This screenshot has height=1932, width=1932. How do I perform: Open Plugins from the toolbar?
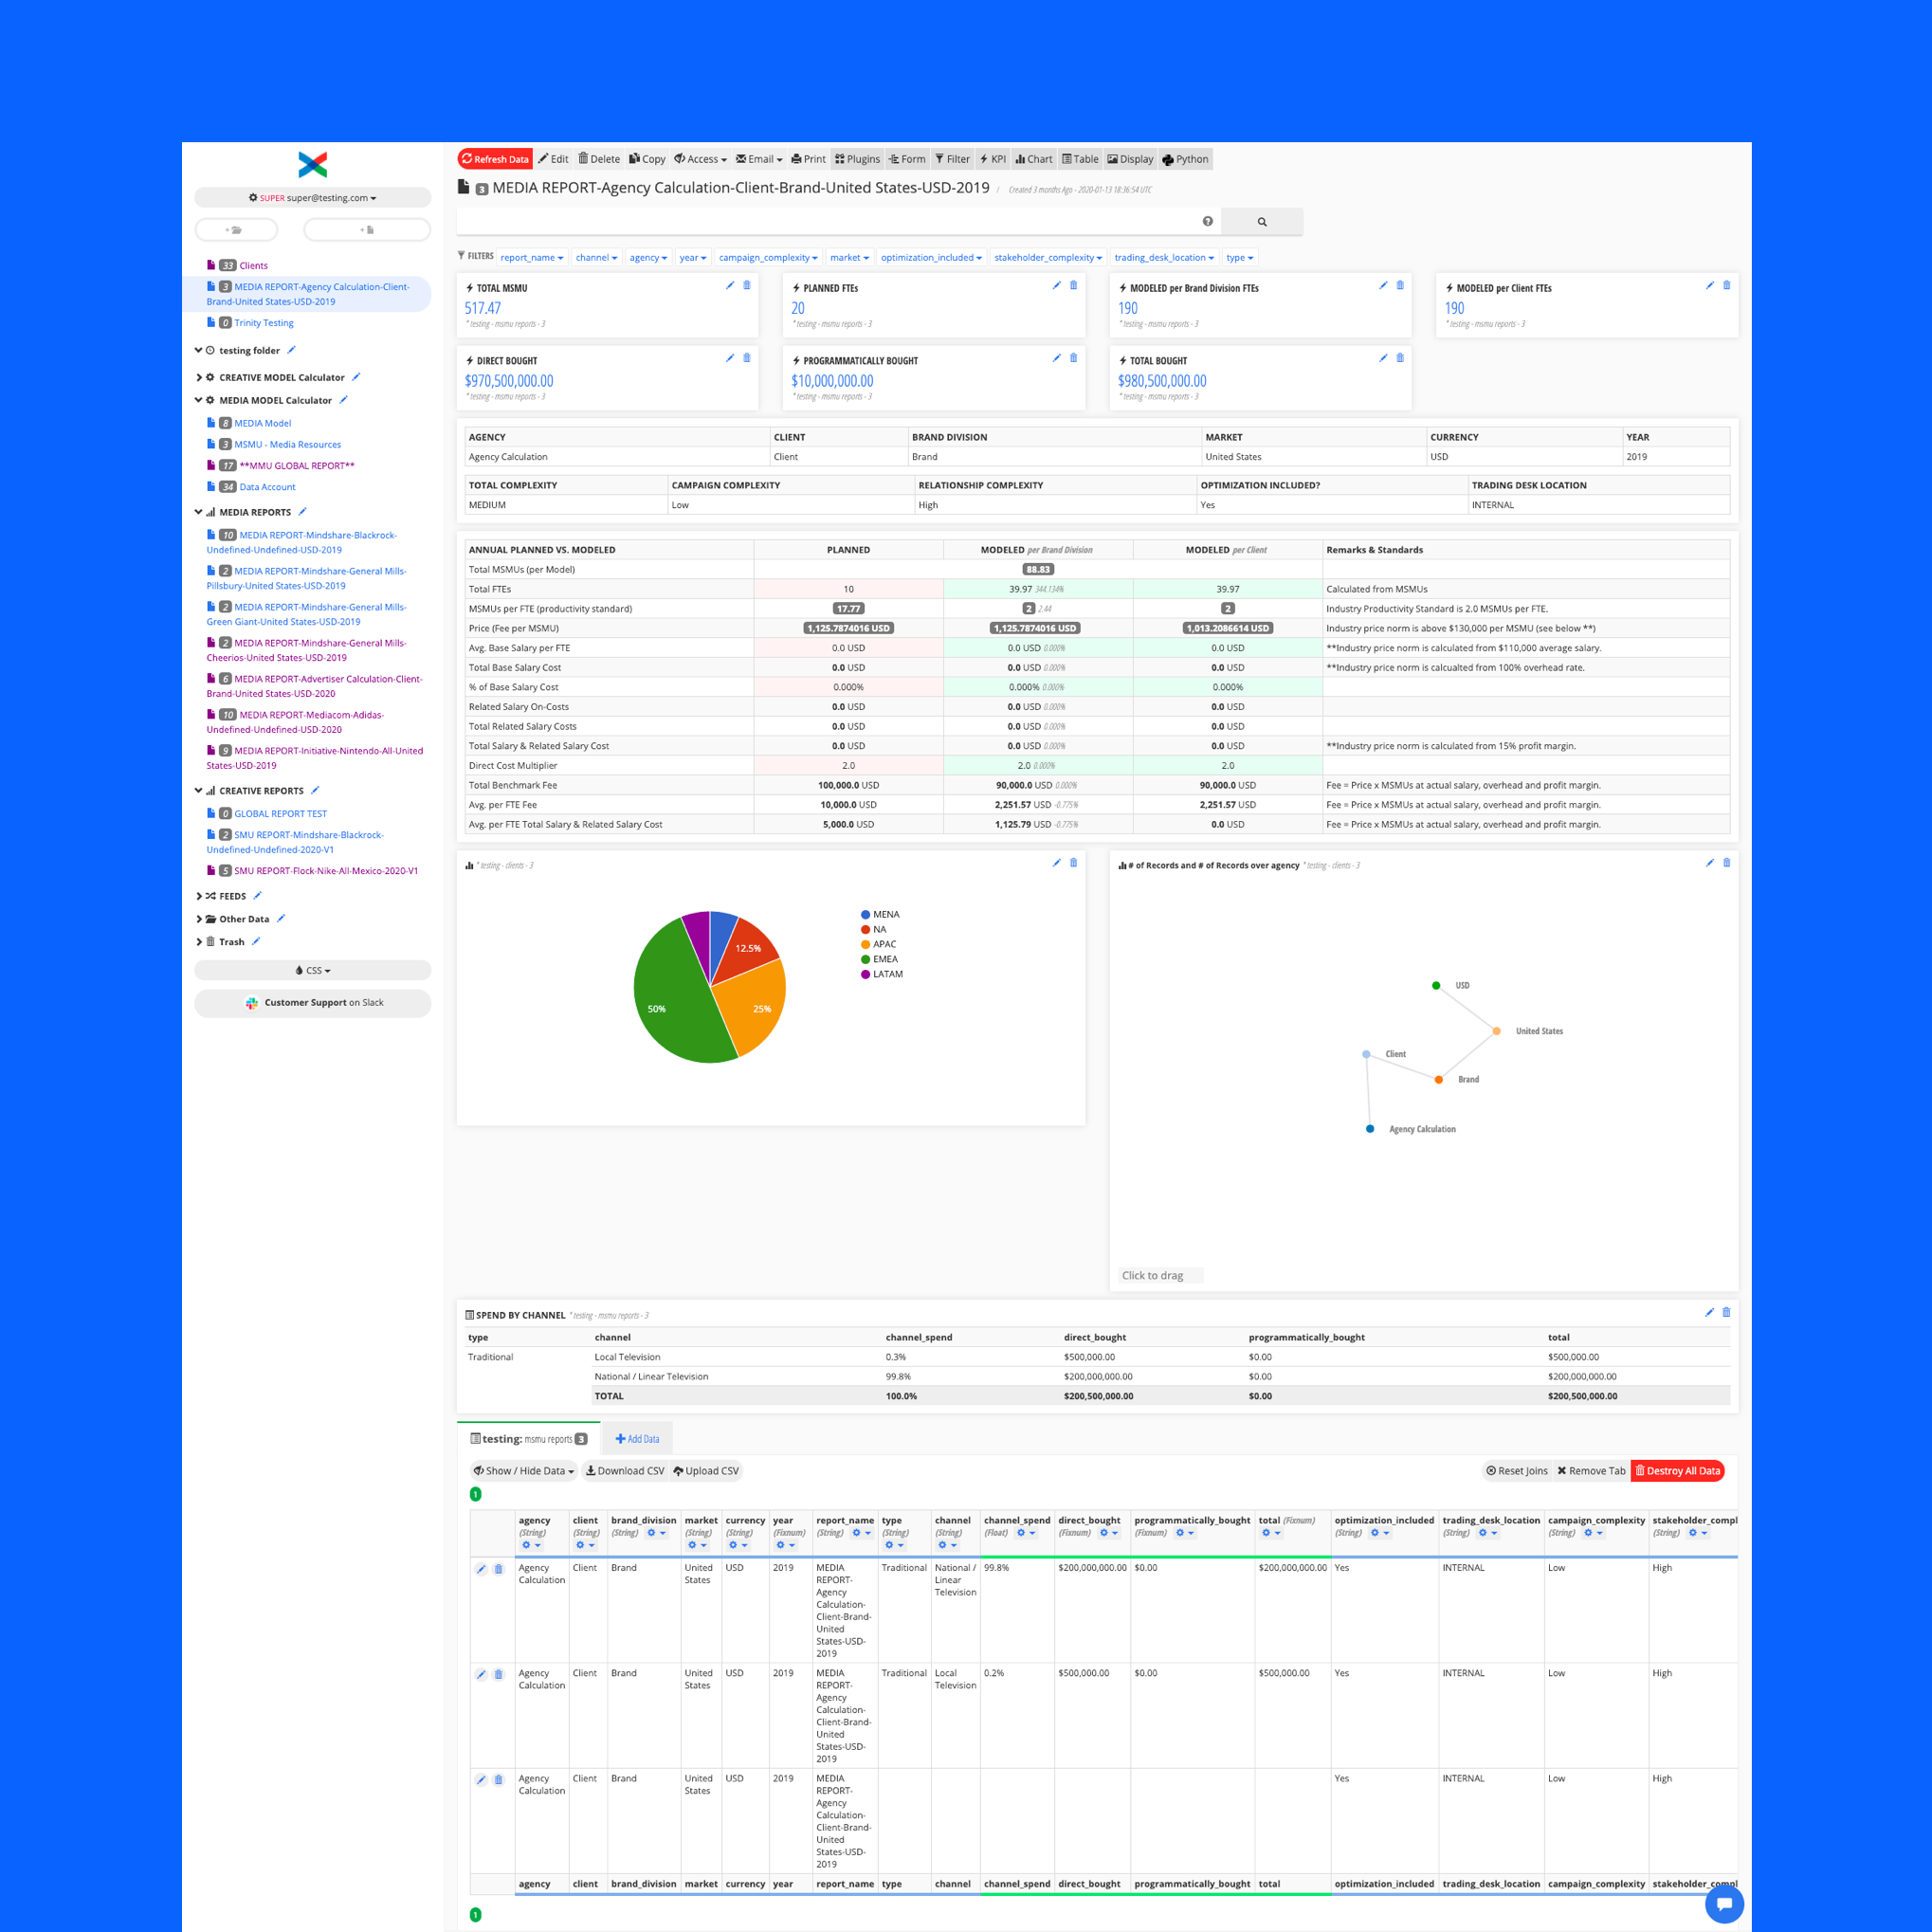(857, 159)
